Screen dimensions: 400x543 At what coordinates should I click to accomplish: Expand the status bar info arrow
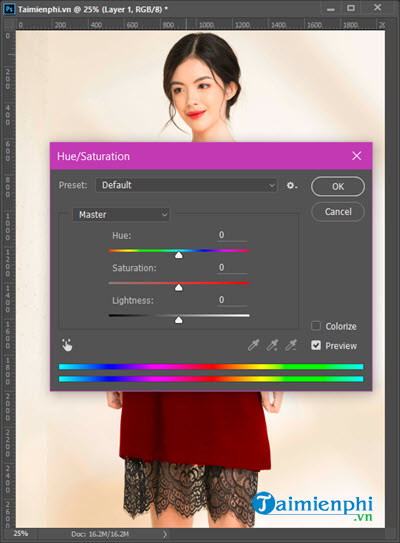click(x=165, y=534)
